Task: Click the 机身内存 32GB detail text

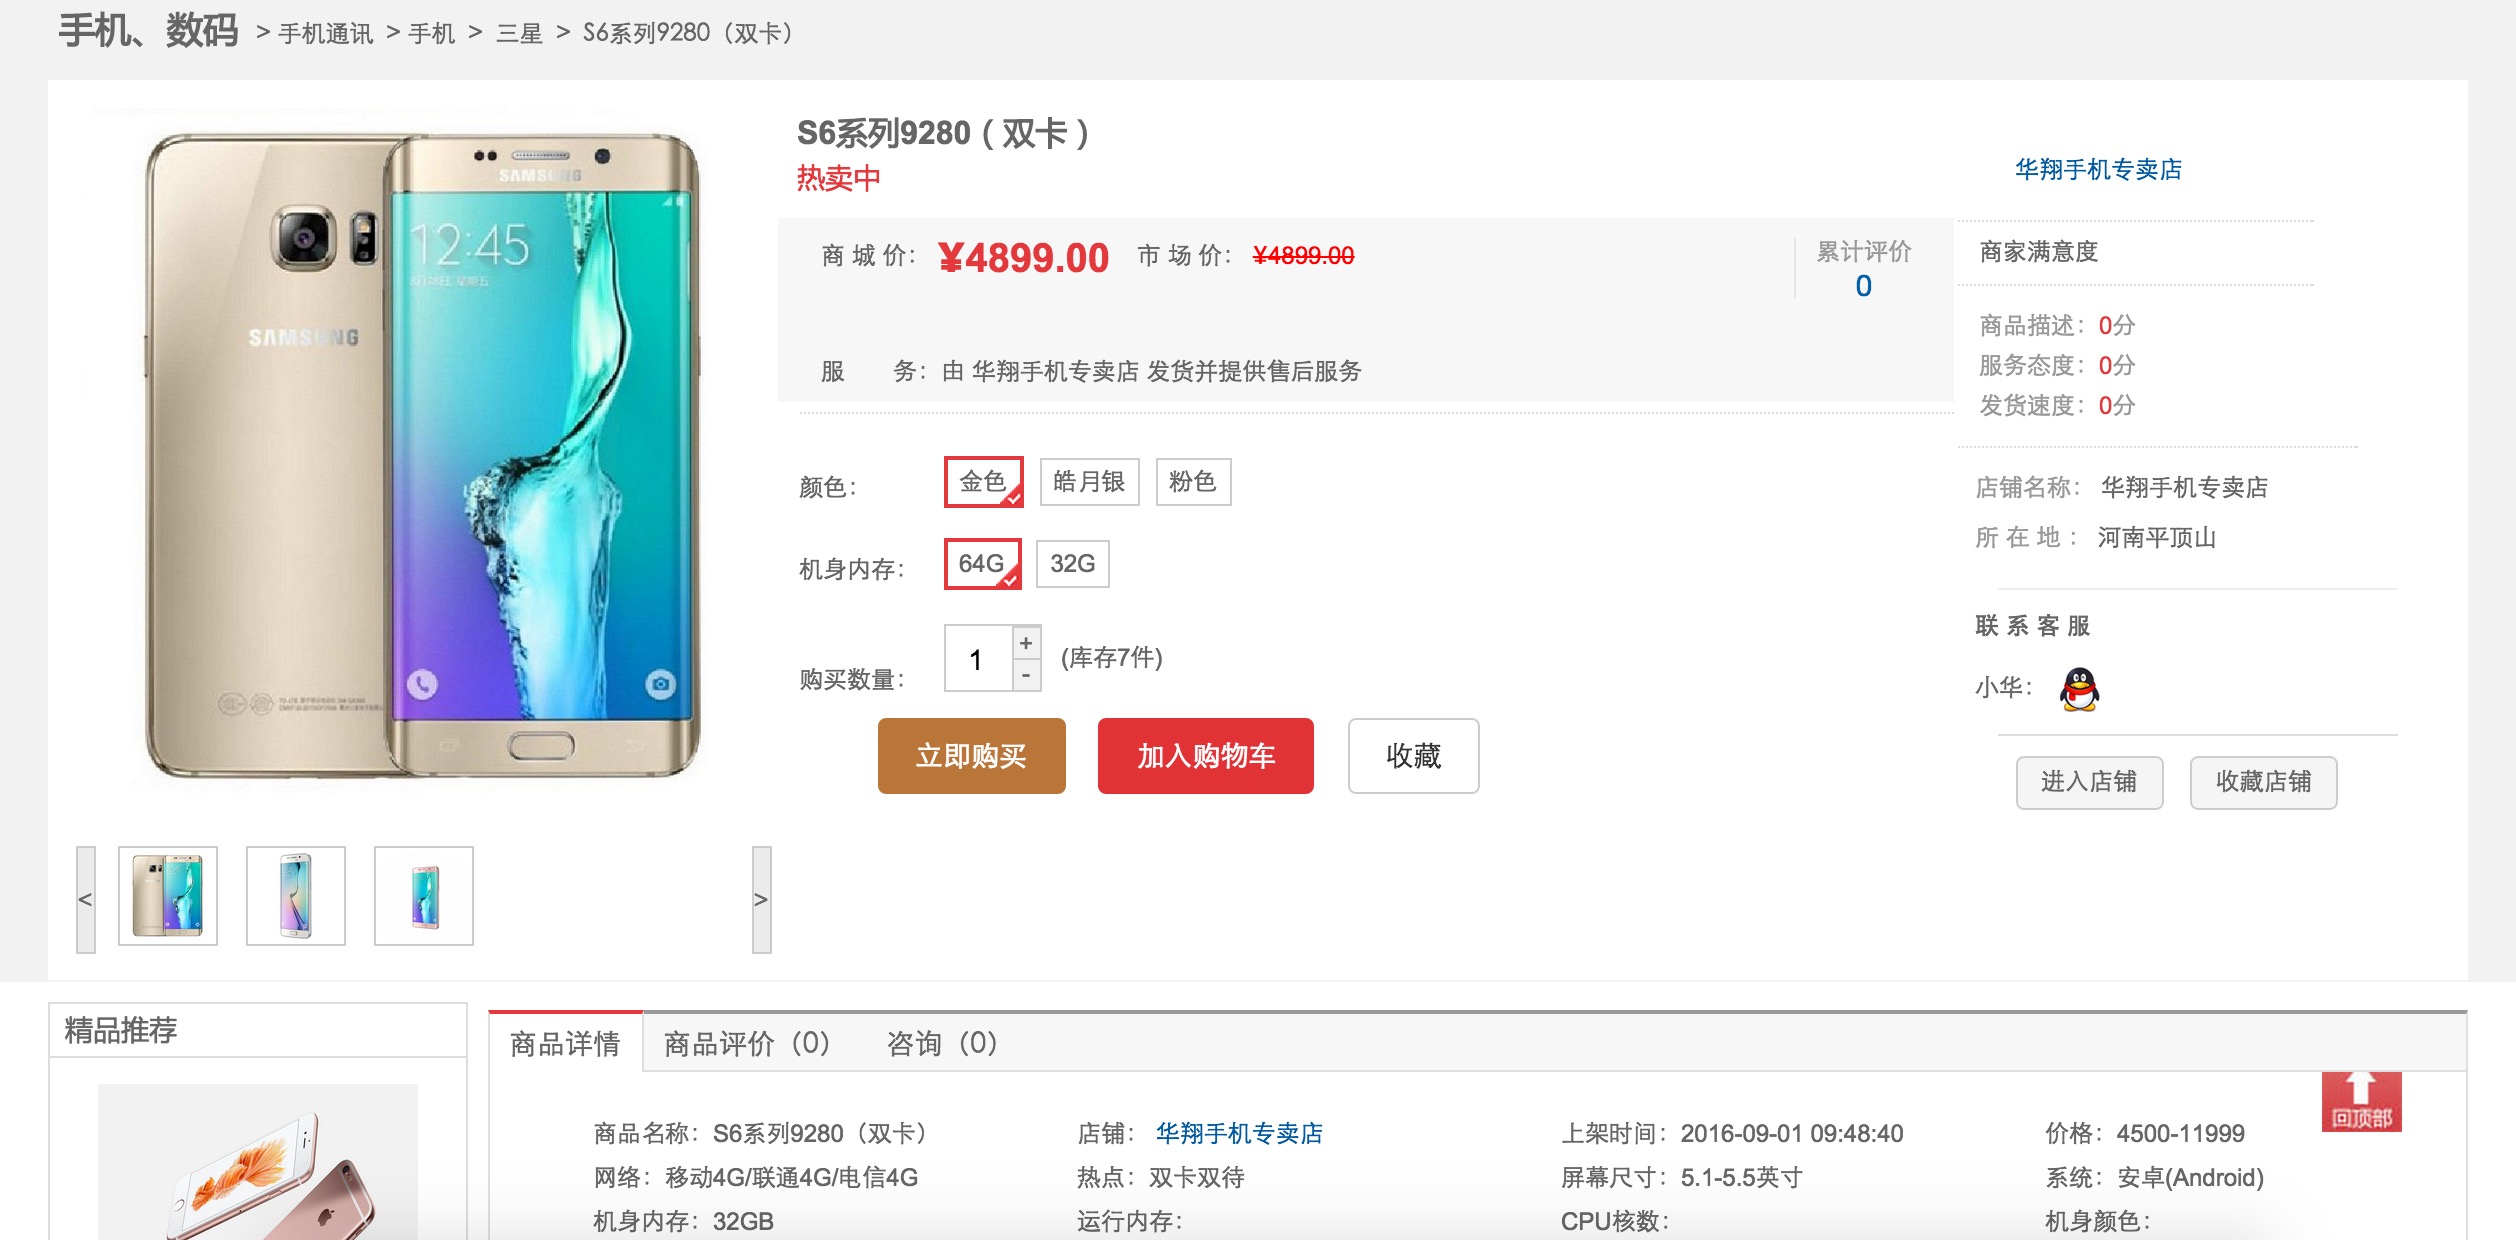Action: [x=683, y=1221]
